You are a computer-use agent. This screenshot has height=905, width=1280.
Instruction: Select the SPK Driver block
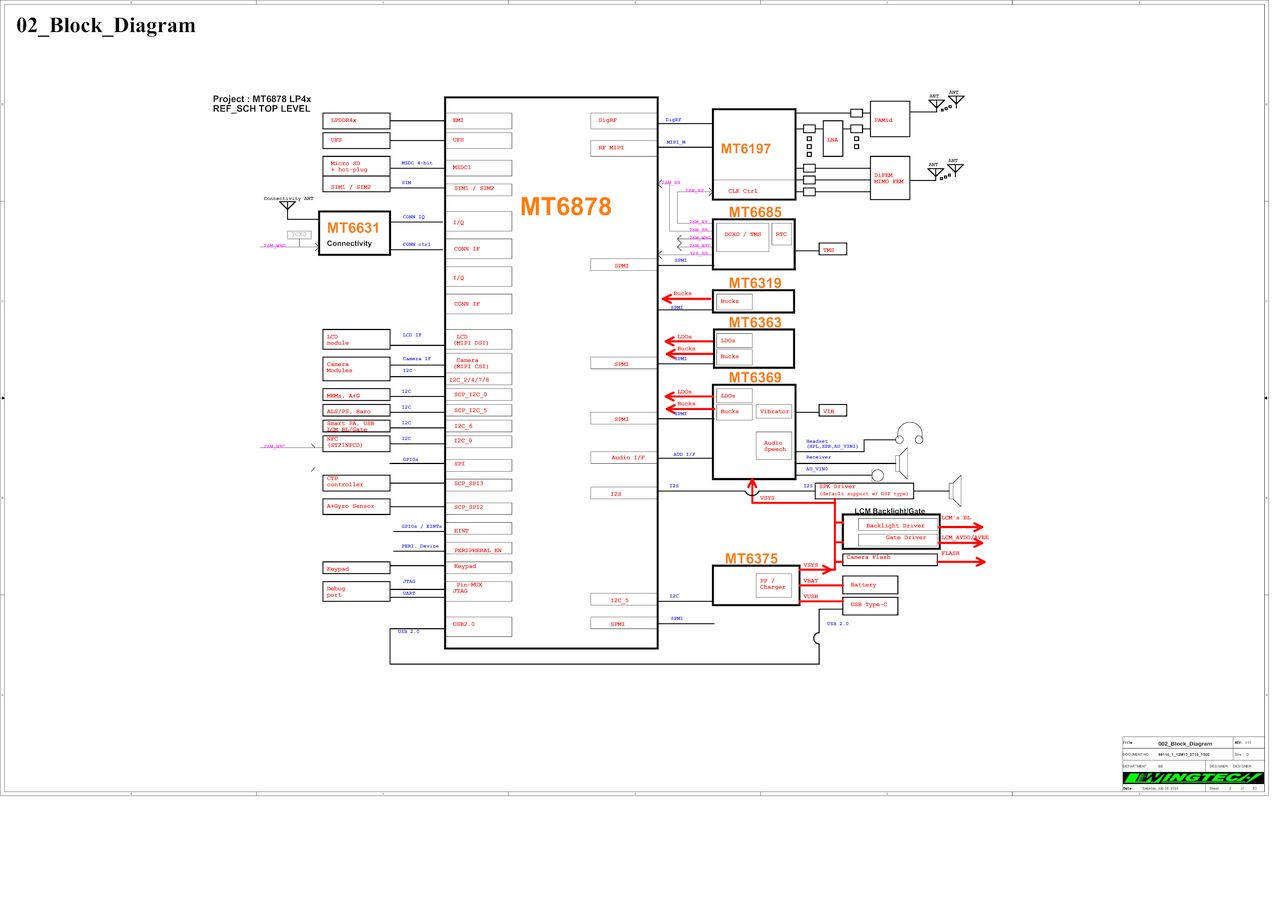[865, 490]
